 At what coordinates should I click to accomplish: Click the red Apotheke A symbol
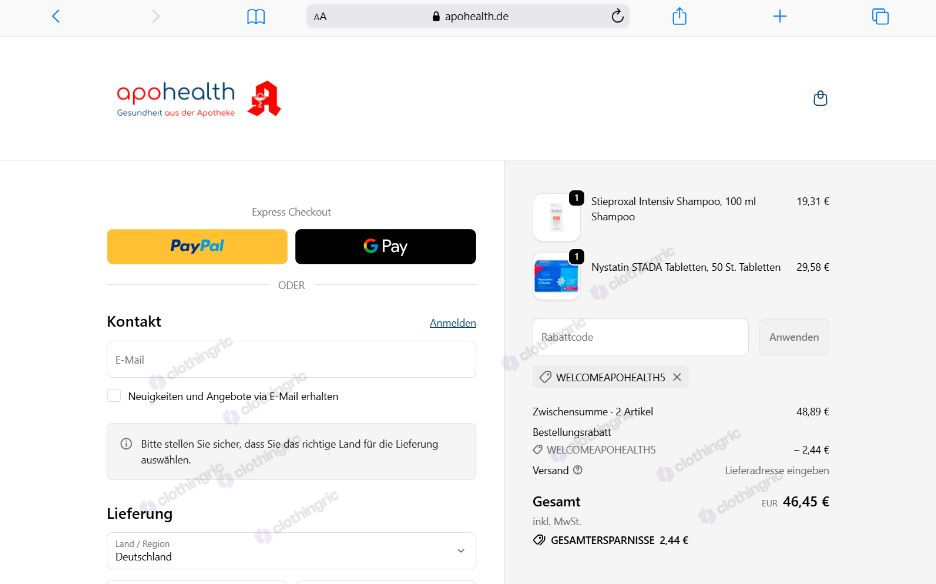[264, 99]
